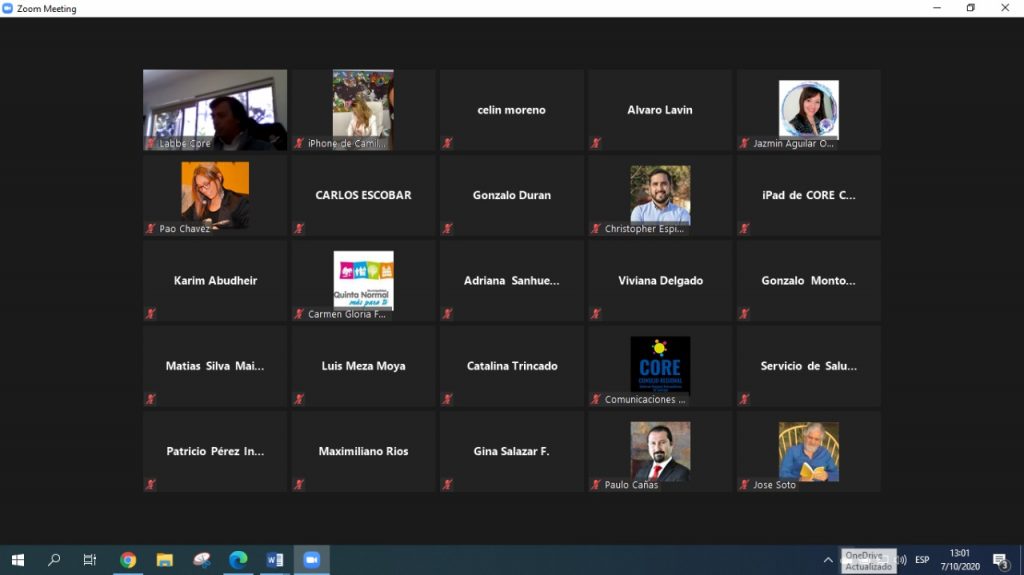Select the Labbe Core video tile
The height and width of the screenshot is (575, 1024).
[x=215, y=108]
